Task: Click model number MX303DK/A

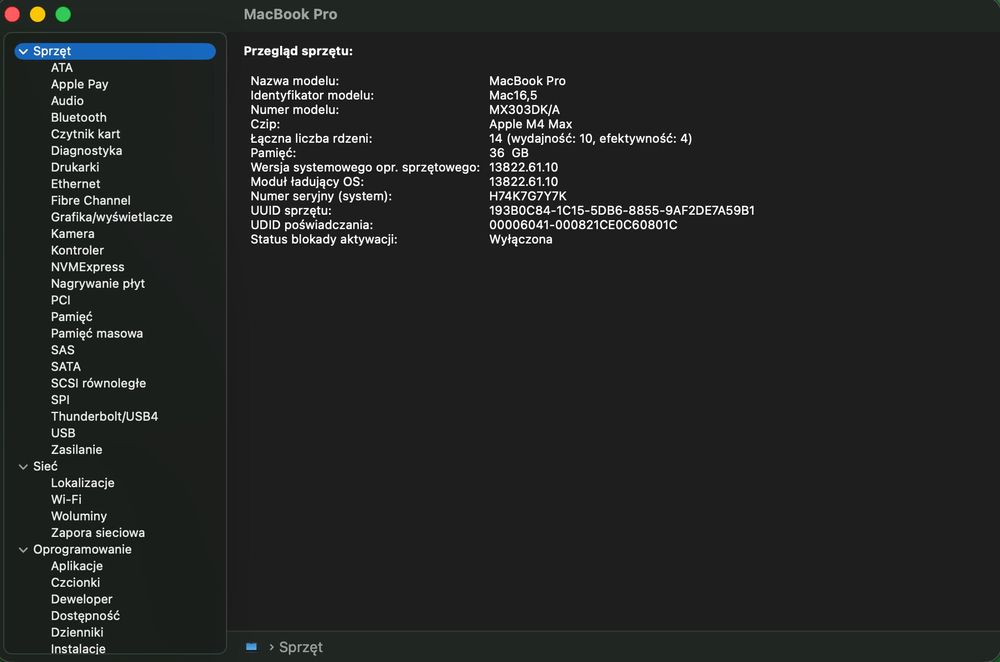Action: (524, 110)
